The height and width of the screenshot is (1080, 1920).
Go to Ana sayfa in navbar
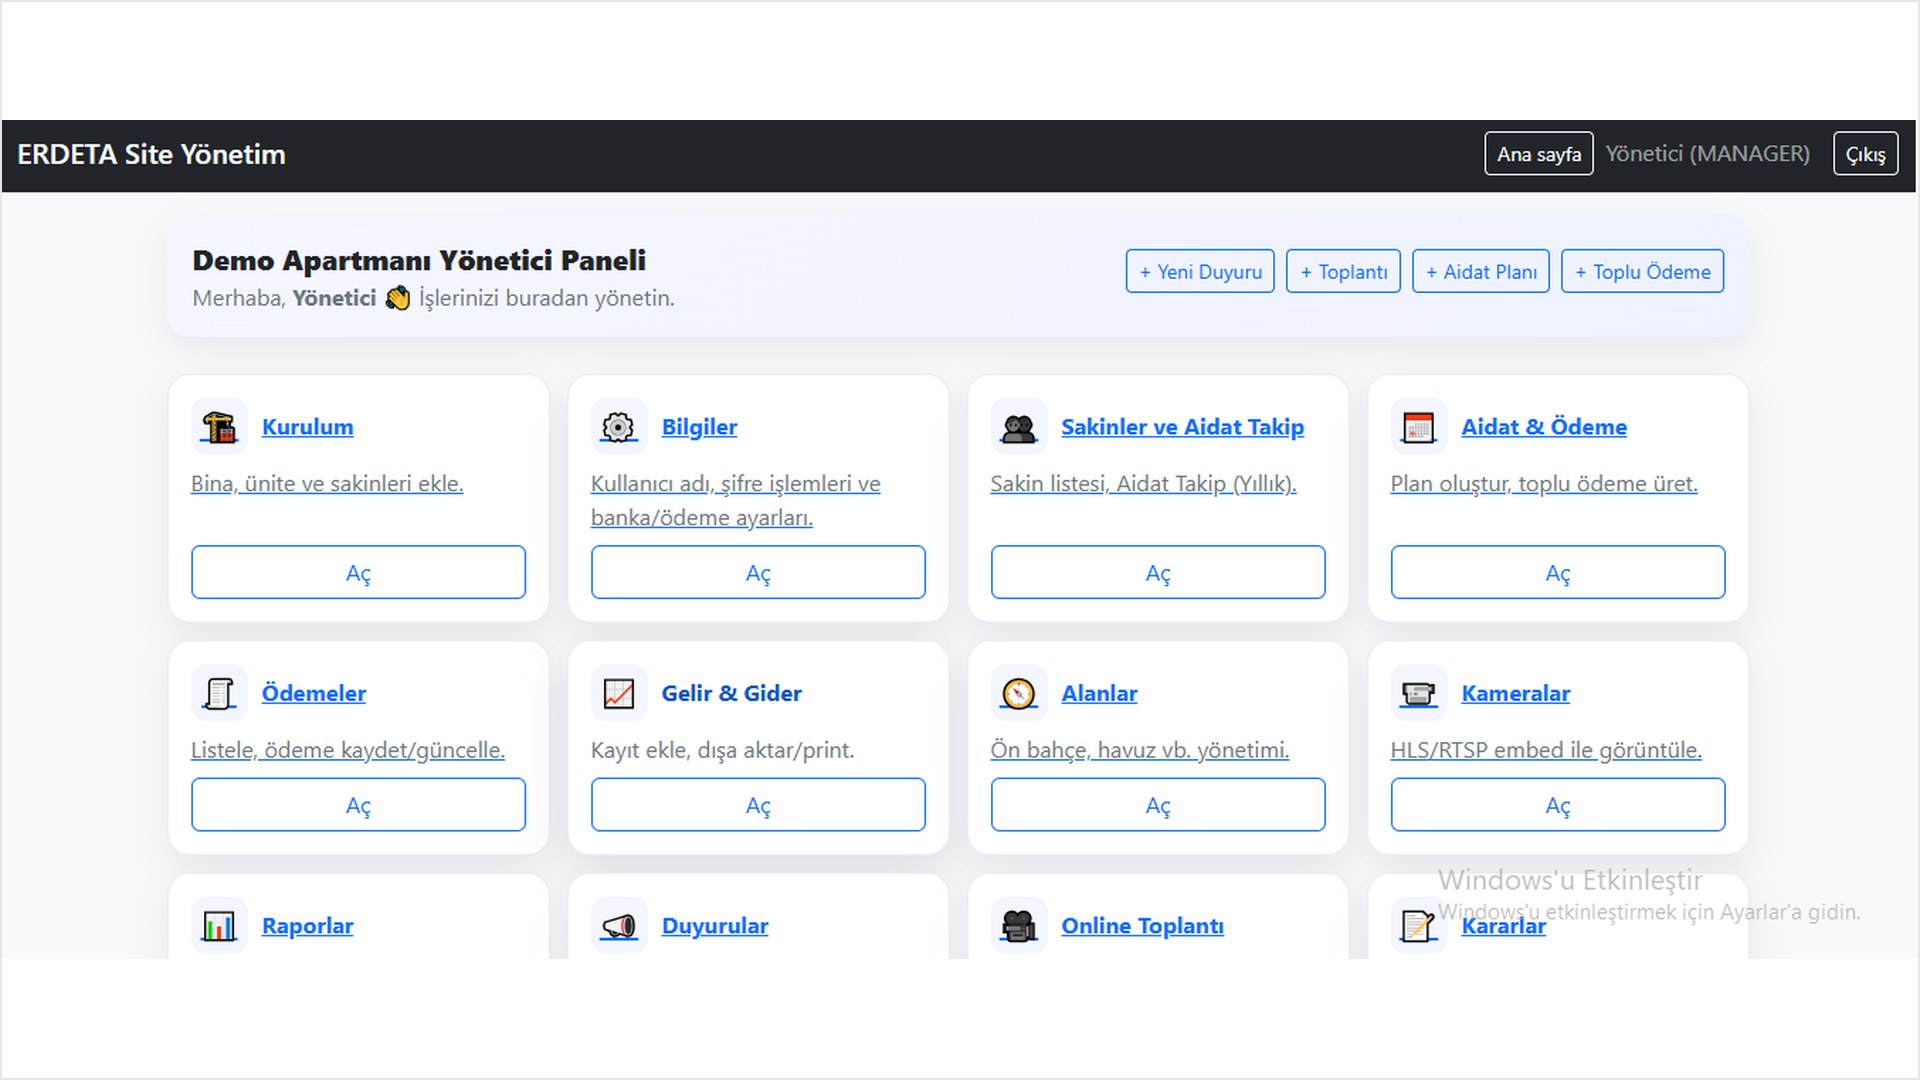click(x=1538, y=154)
